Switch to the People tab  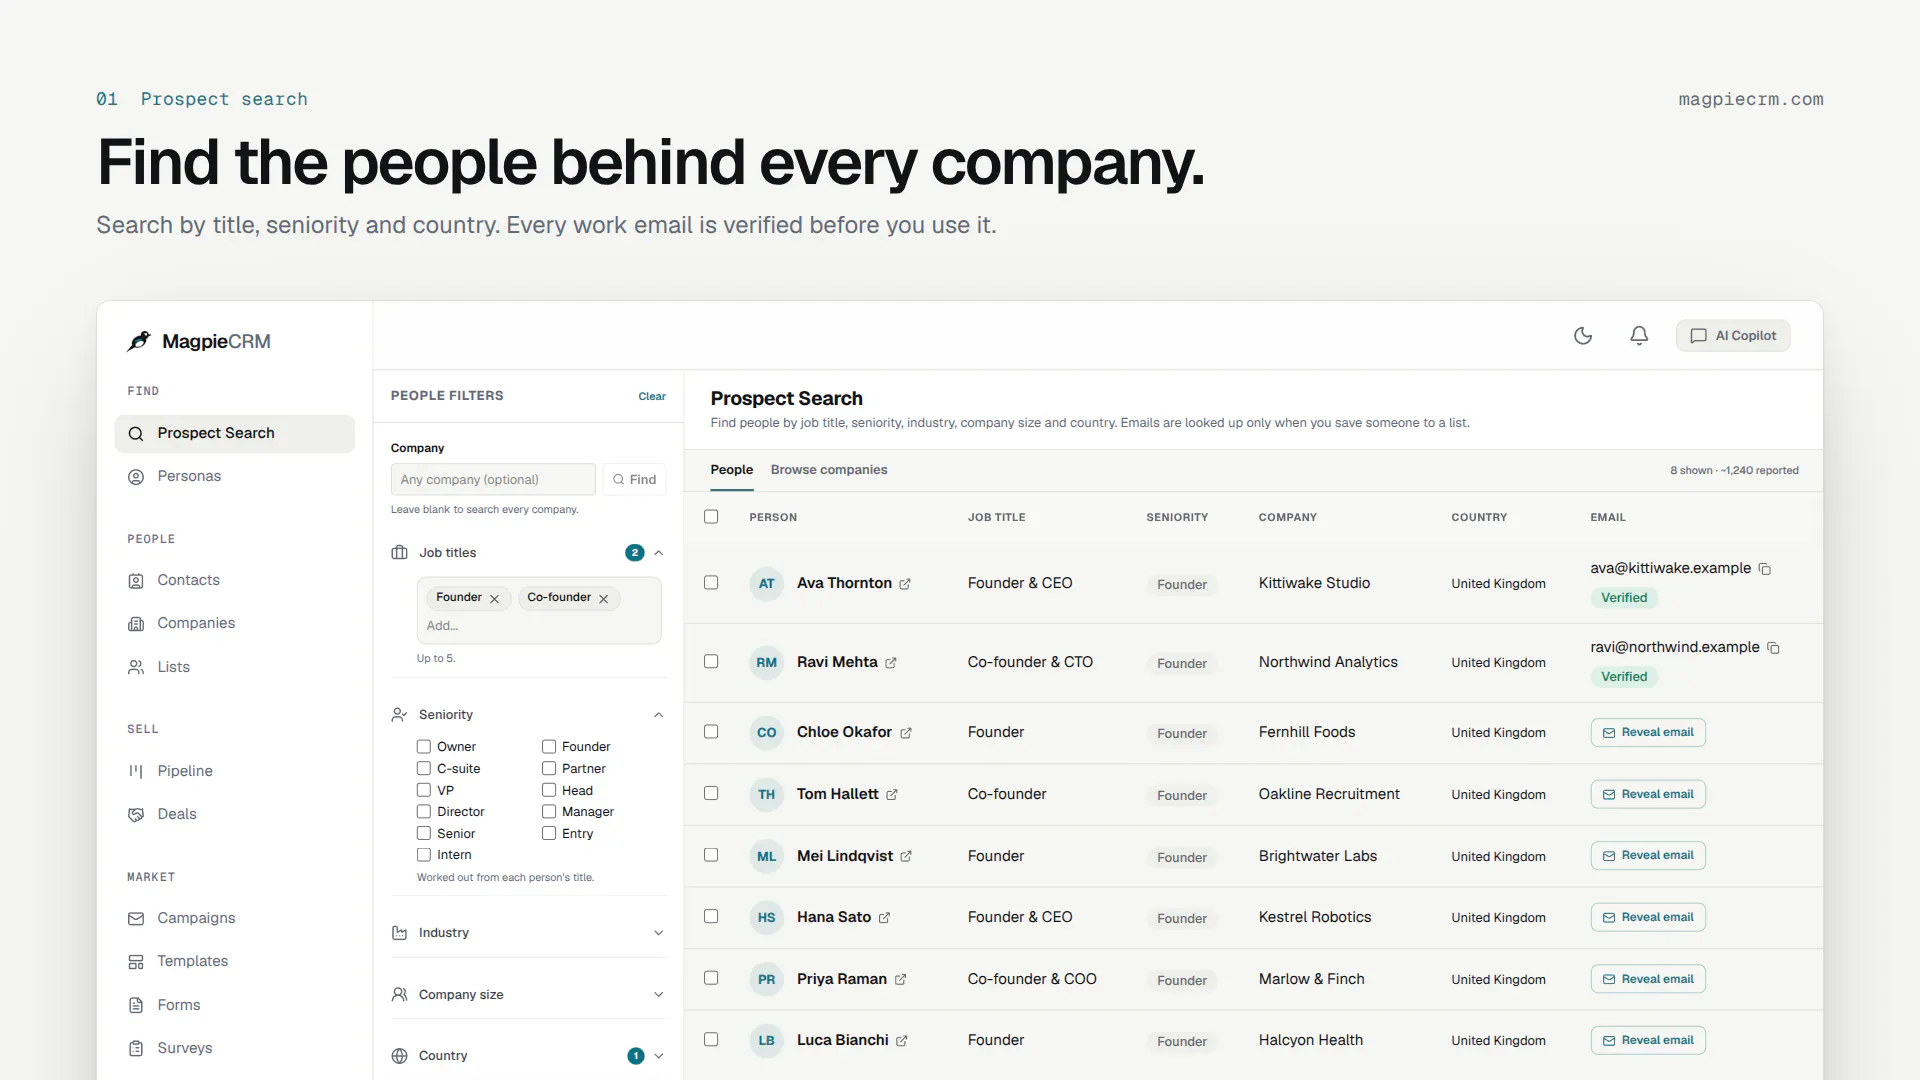point(732,470)
